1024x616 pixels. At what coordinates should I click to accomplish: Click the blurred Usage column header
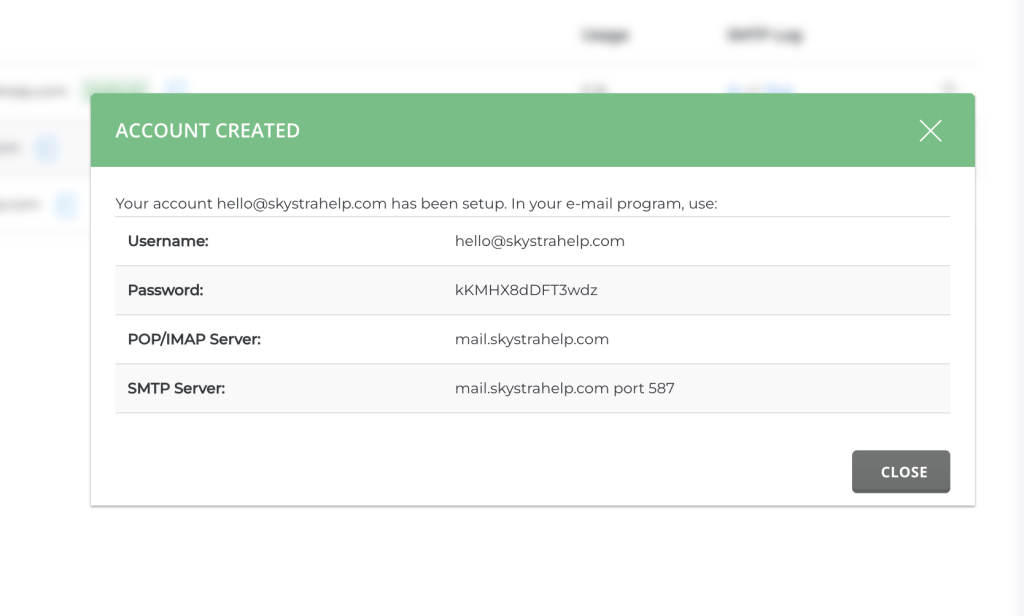click(605, 35)
